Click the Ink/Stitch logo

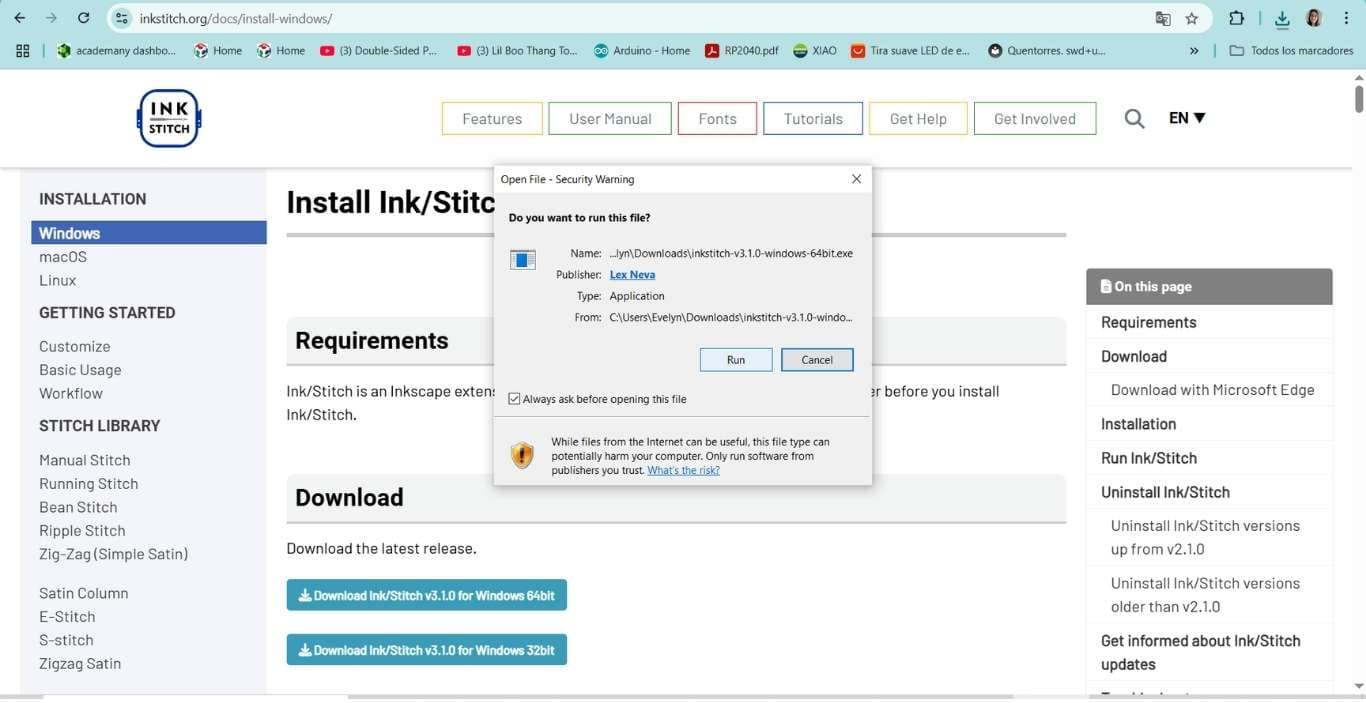pos(169,118)
